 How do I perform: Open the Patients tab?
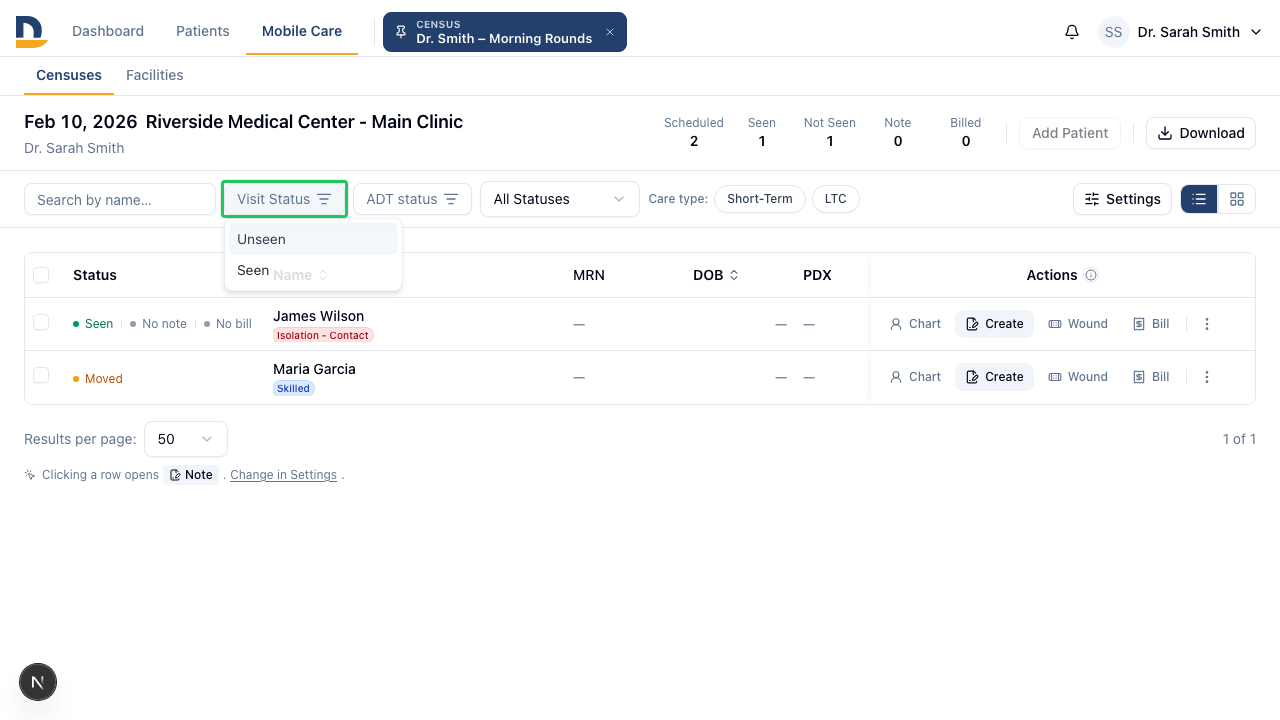pyautogui.click(x=203, y=31)
